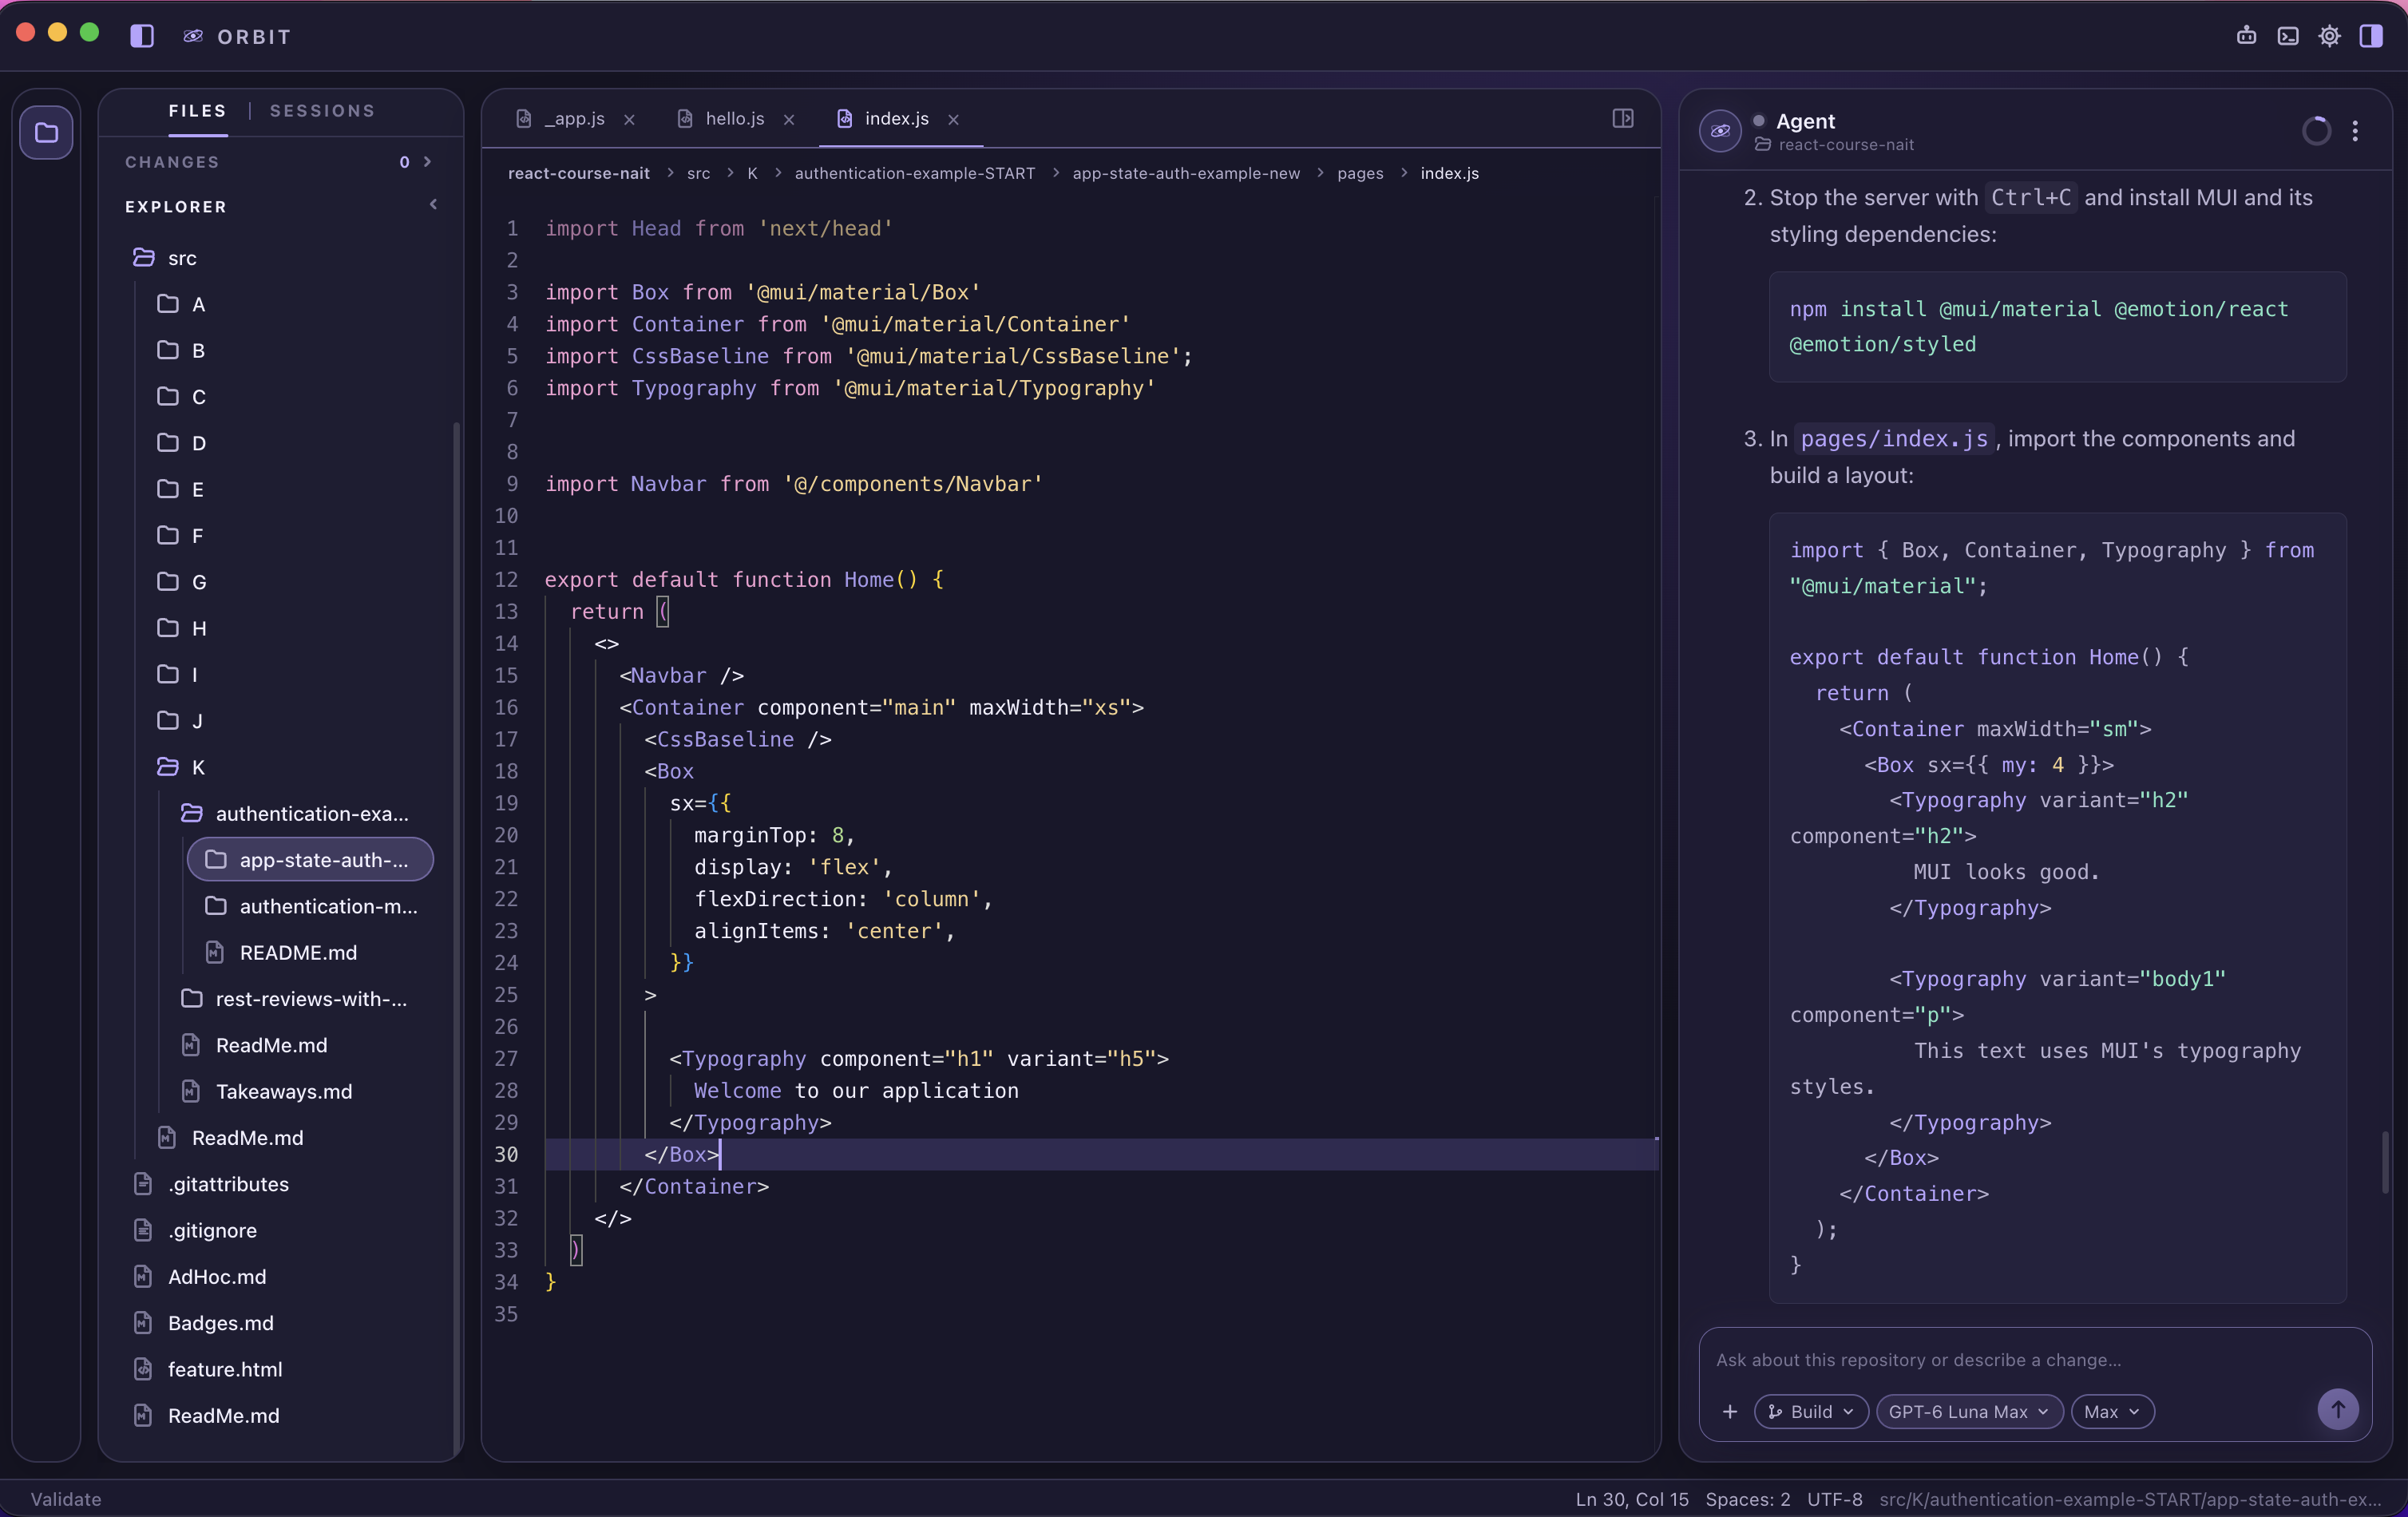The width and height of the screenshot is (2408, 1517).
Task: Click UTF-8 encoding indicator
Action: [1835, 1499]
